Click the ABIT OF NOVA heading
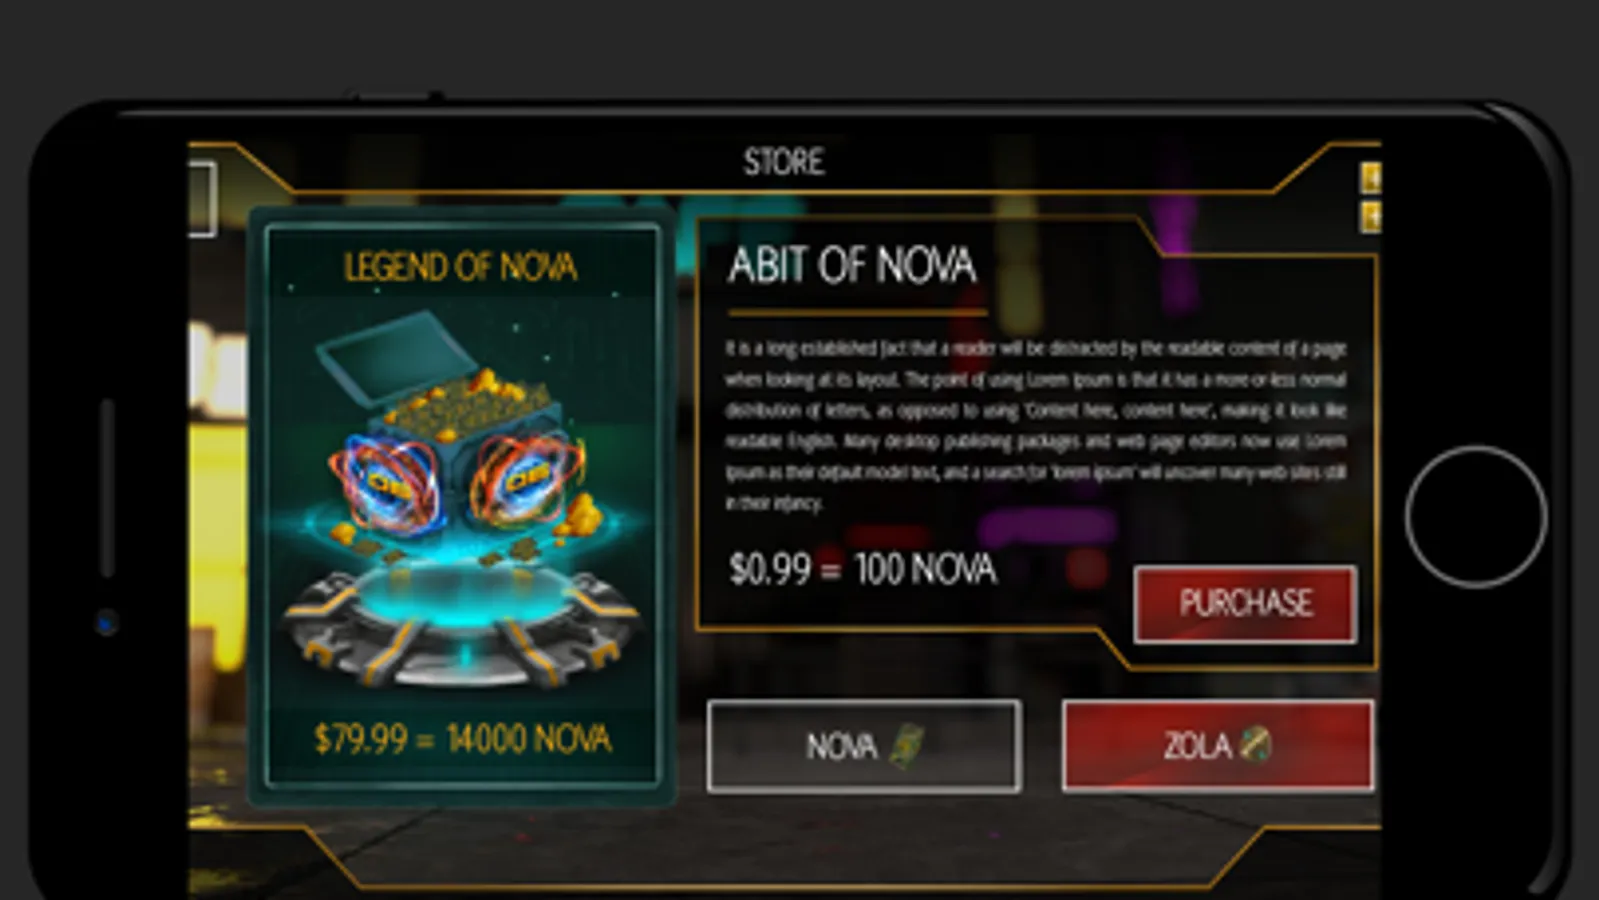This screenshot has height=900, width=1599. click(852, 265)
